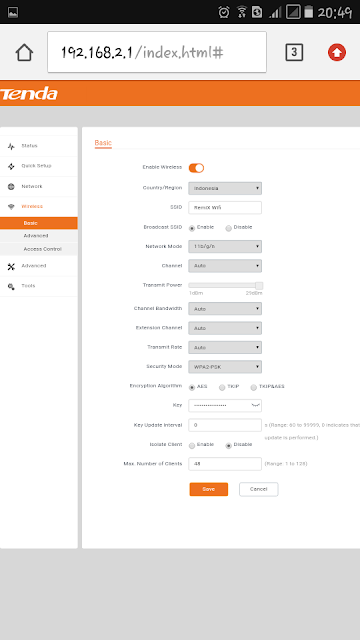Open the Country/Region dropdown
This screenshot has height=640, width=360.
(x=225, y=188)
